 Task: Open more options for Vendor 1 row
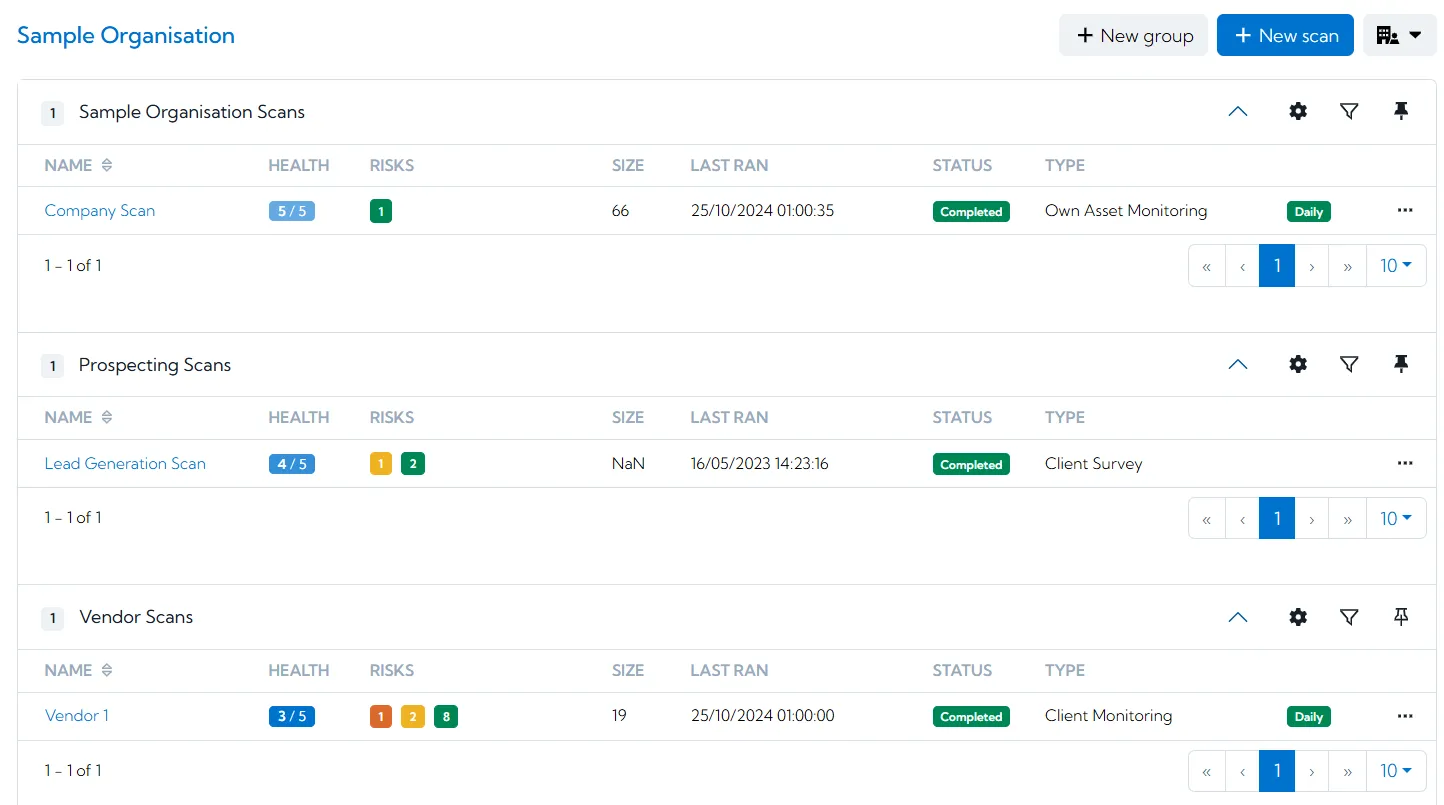[1405, 716]
